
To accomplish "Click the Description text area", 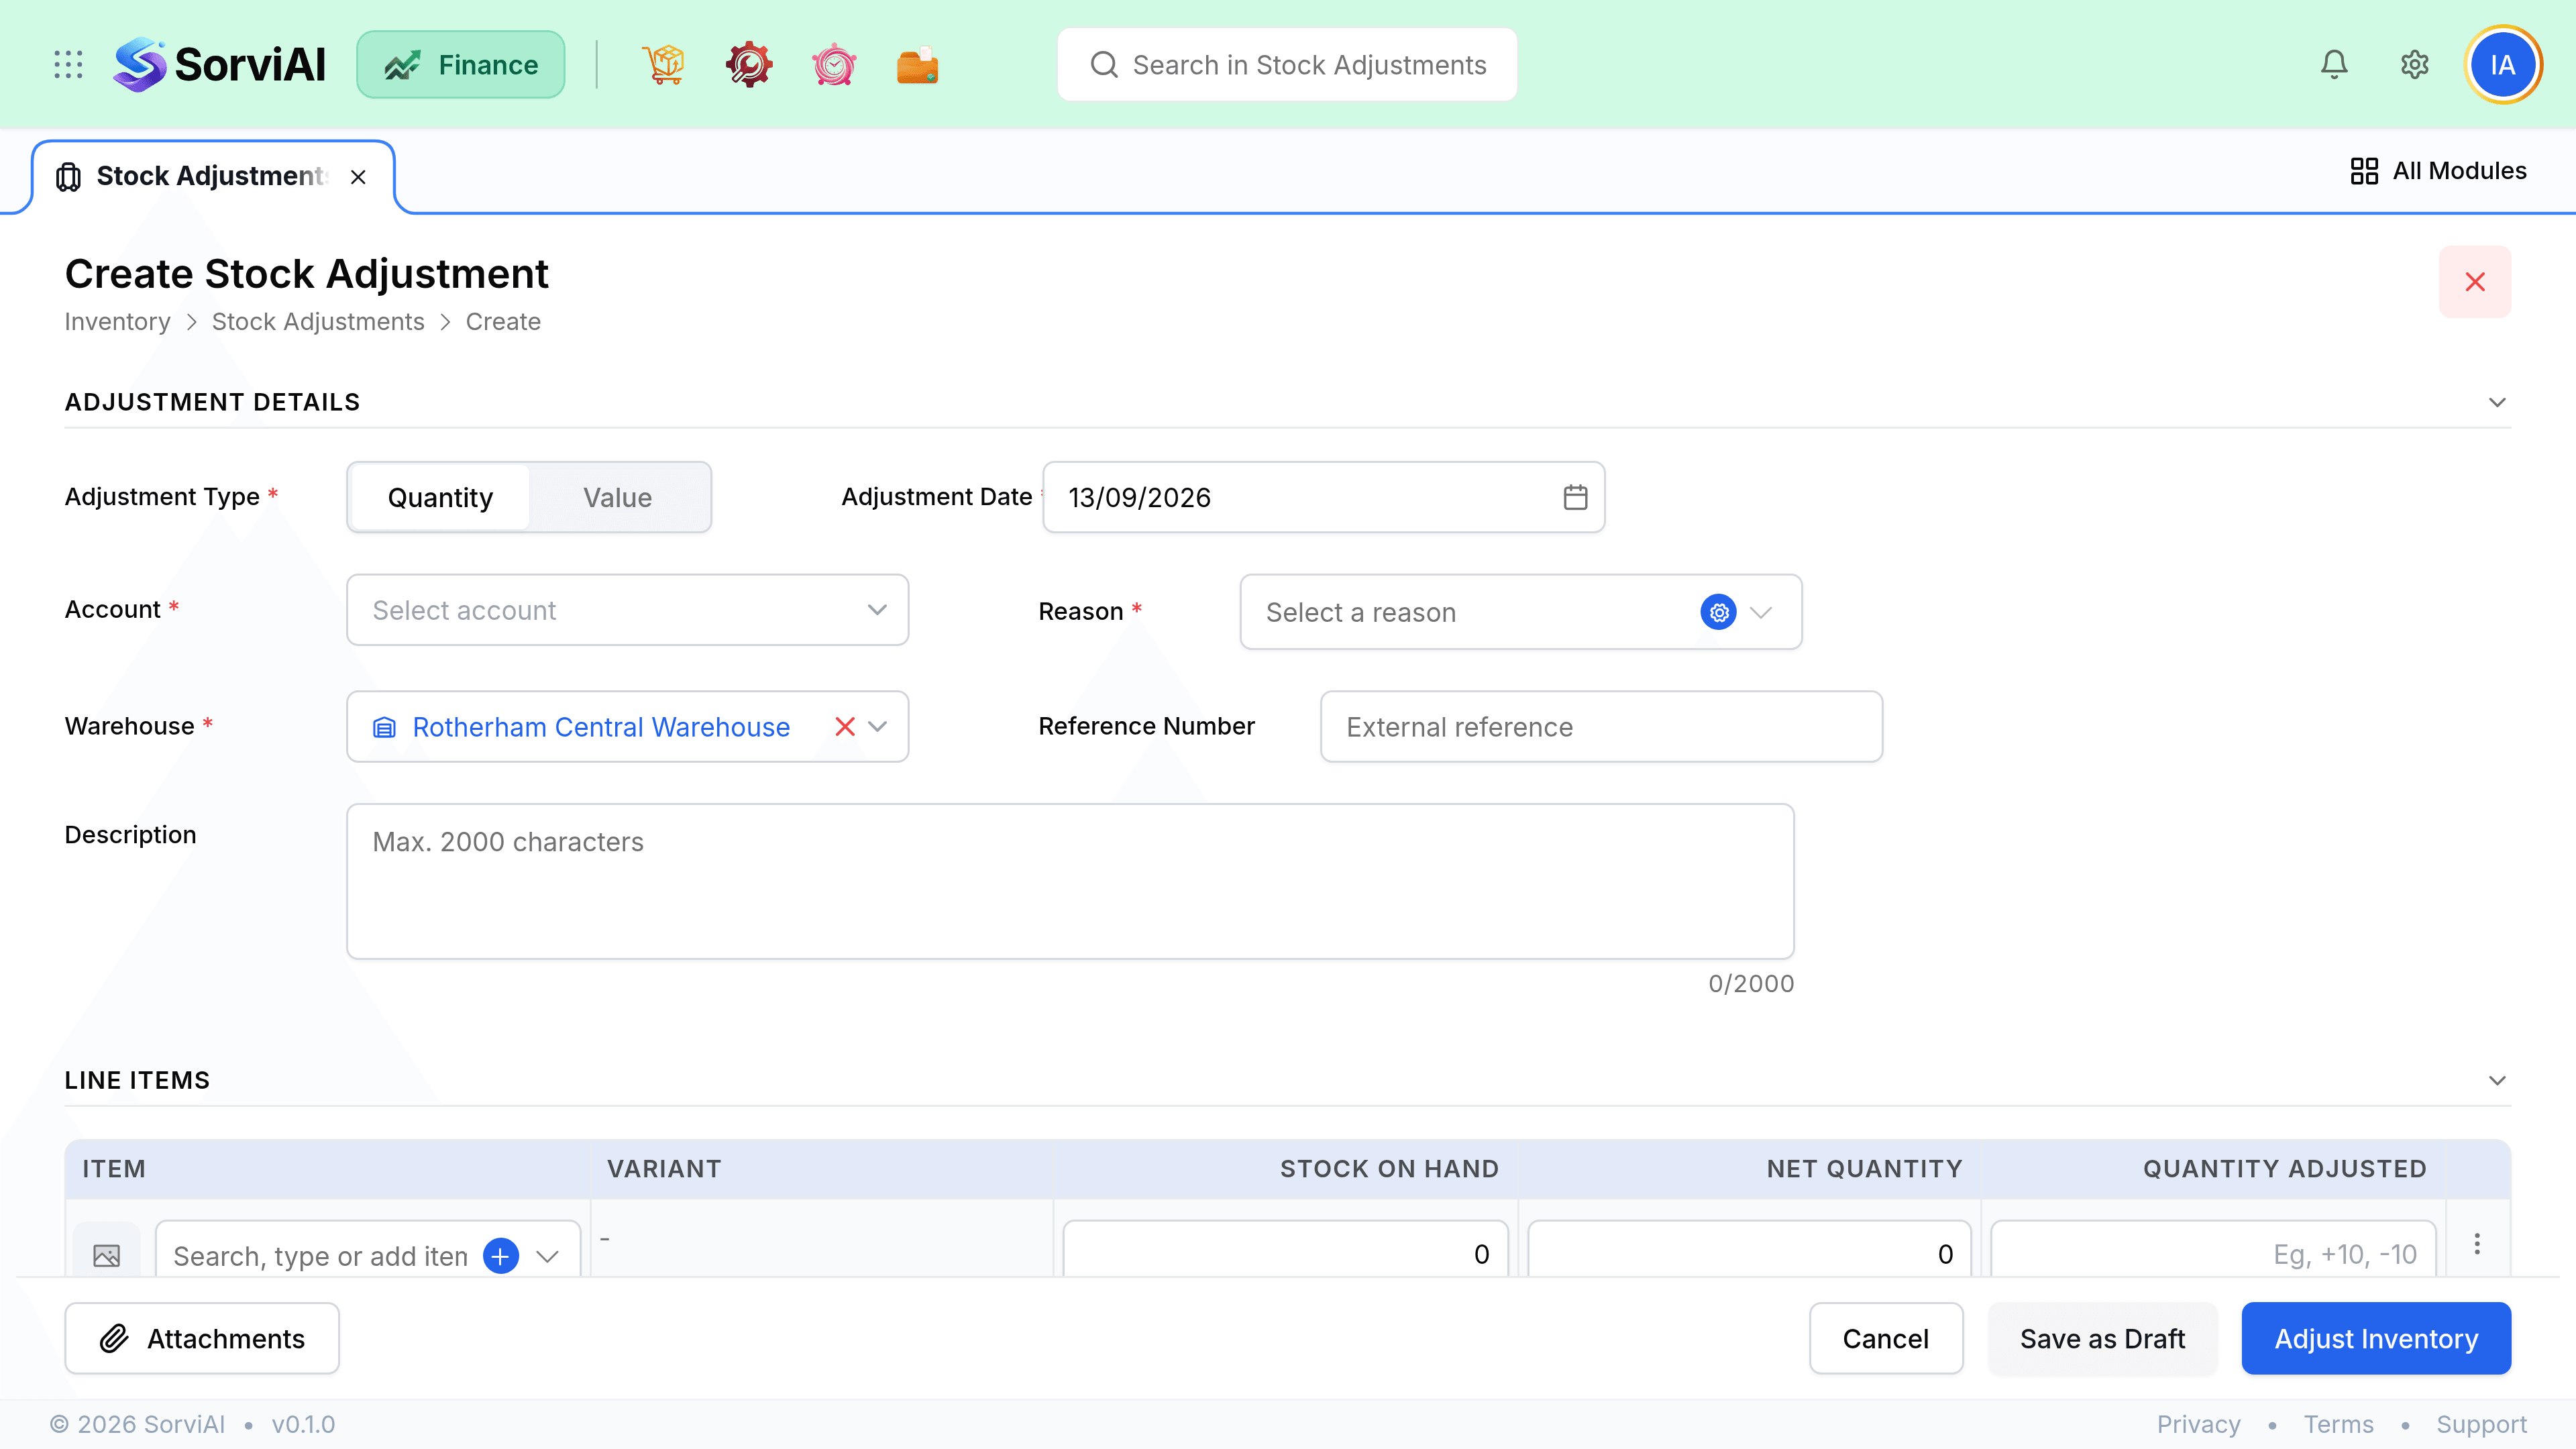I will 1070,881.
